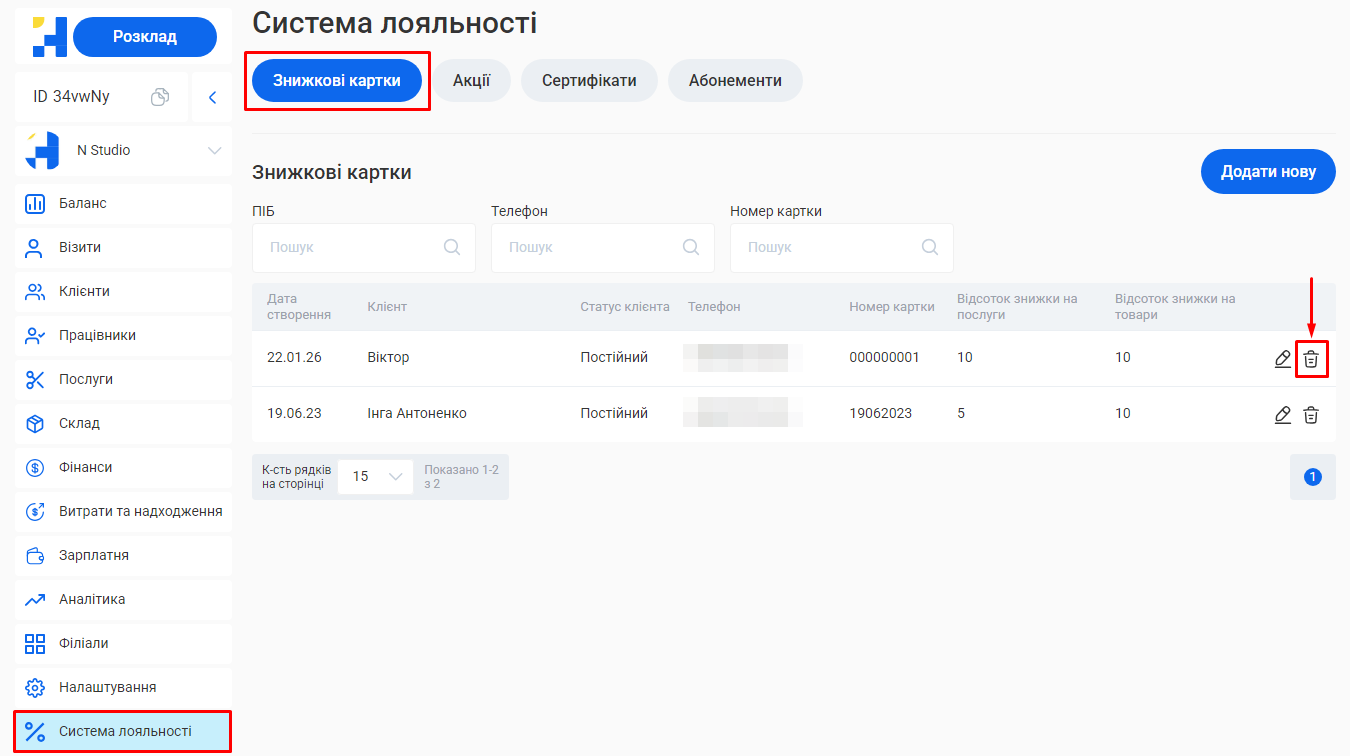Switch to the Акції tab

coord(471,80)
